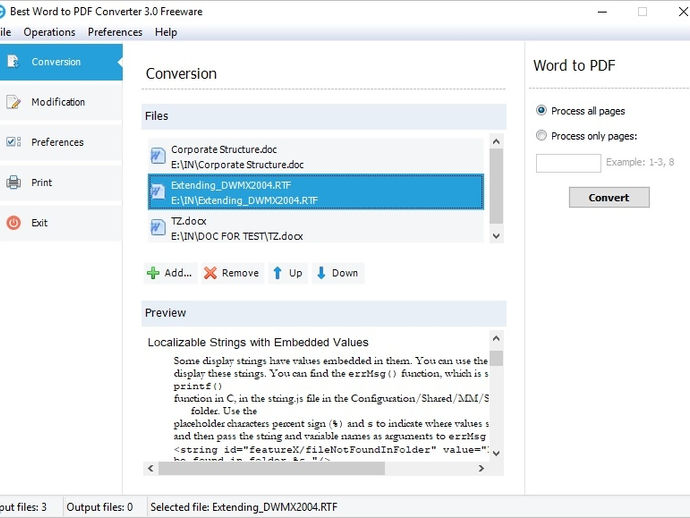Open the Conversion sidebar section
The width and height of the screenshot is (690, 518).
point(61,62)
